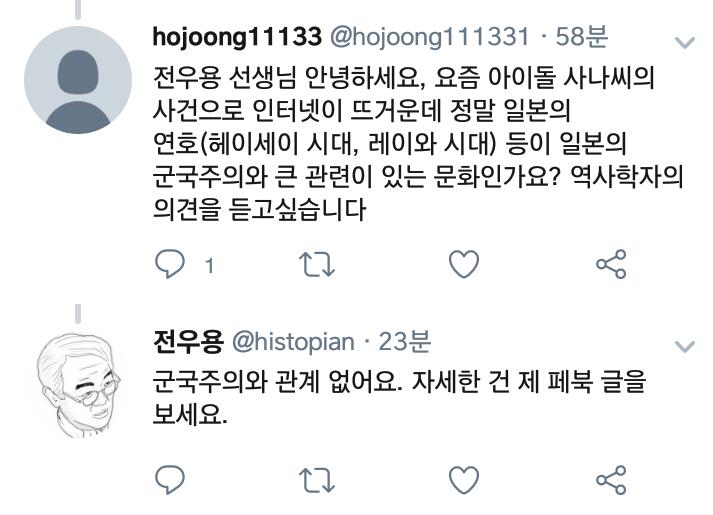Open the 23분 timestamp permalink
This screenshot has width=713, height=515.
tap(405, 341)
